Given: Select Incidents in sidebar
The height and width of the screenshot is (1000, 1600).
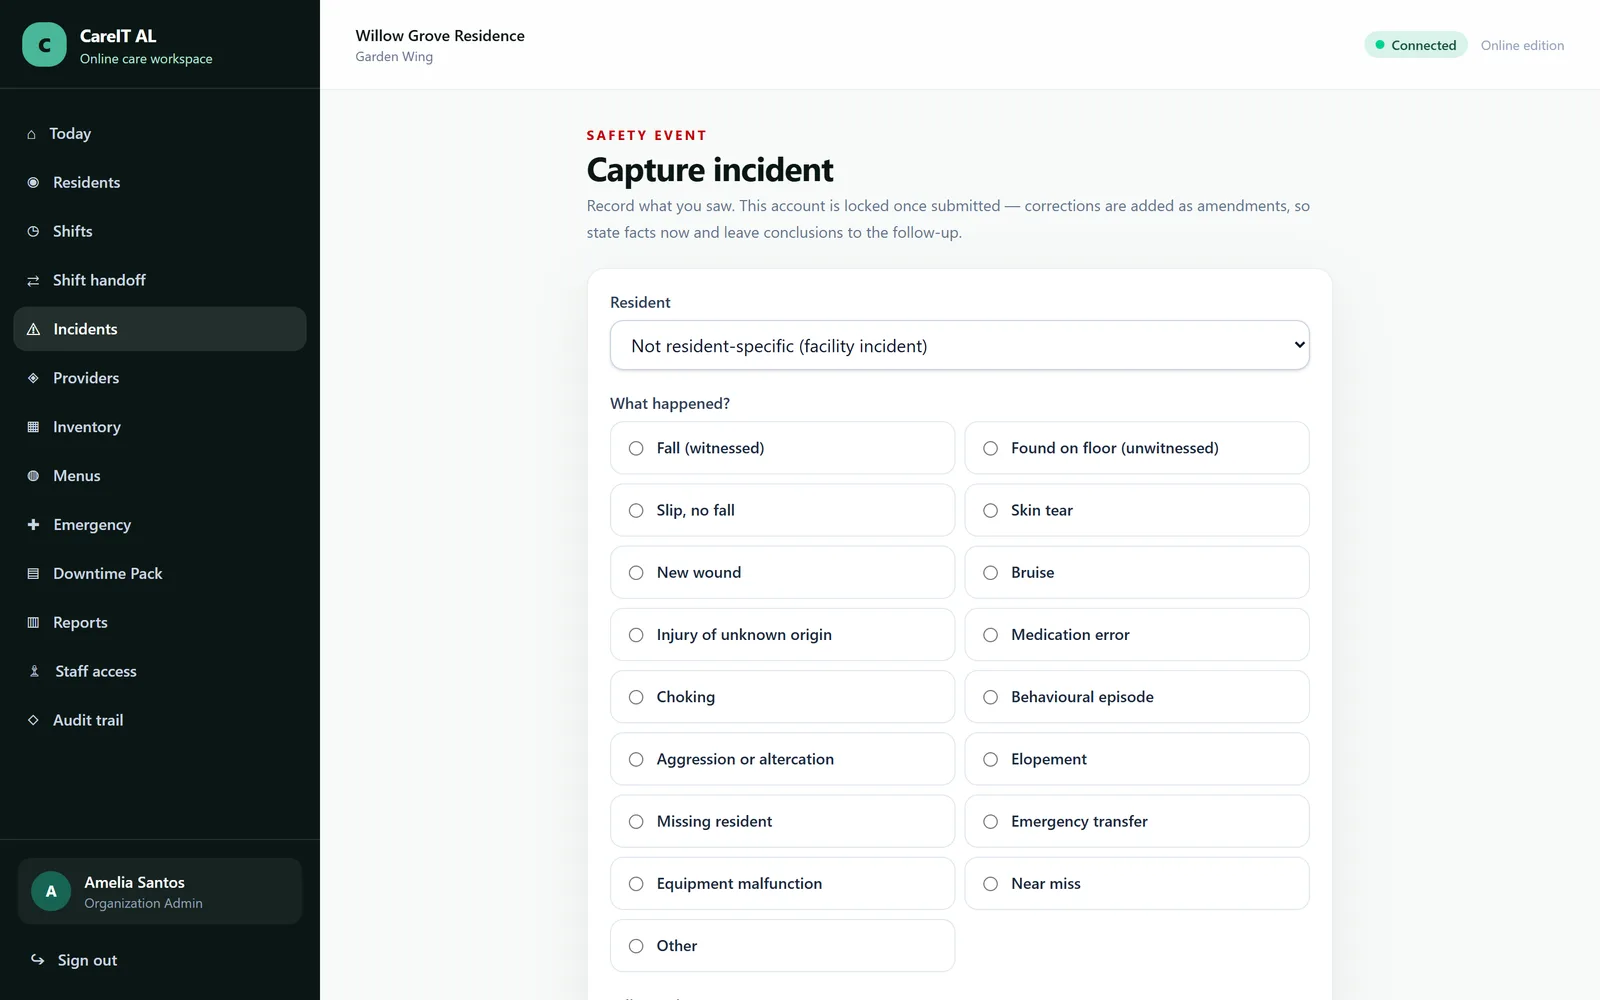Looking at the screenshot, I should coord(160,329).
